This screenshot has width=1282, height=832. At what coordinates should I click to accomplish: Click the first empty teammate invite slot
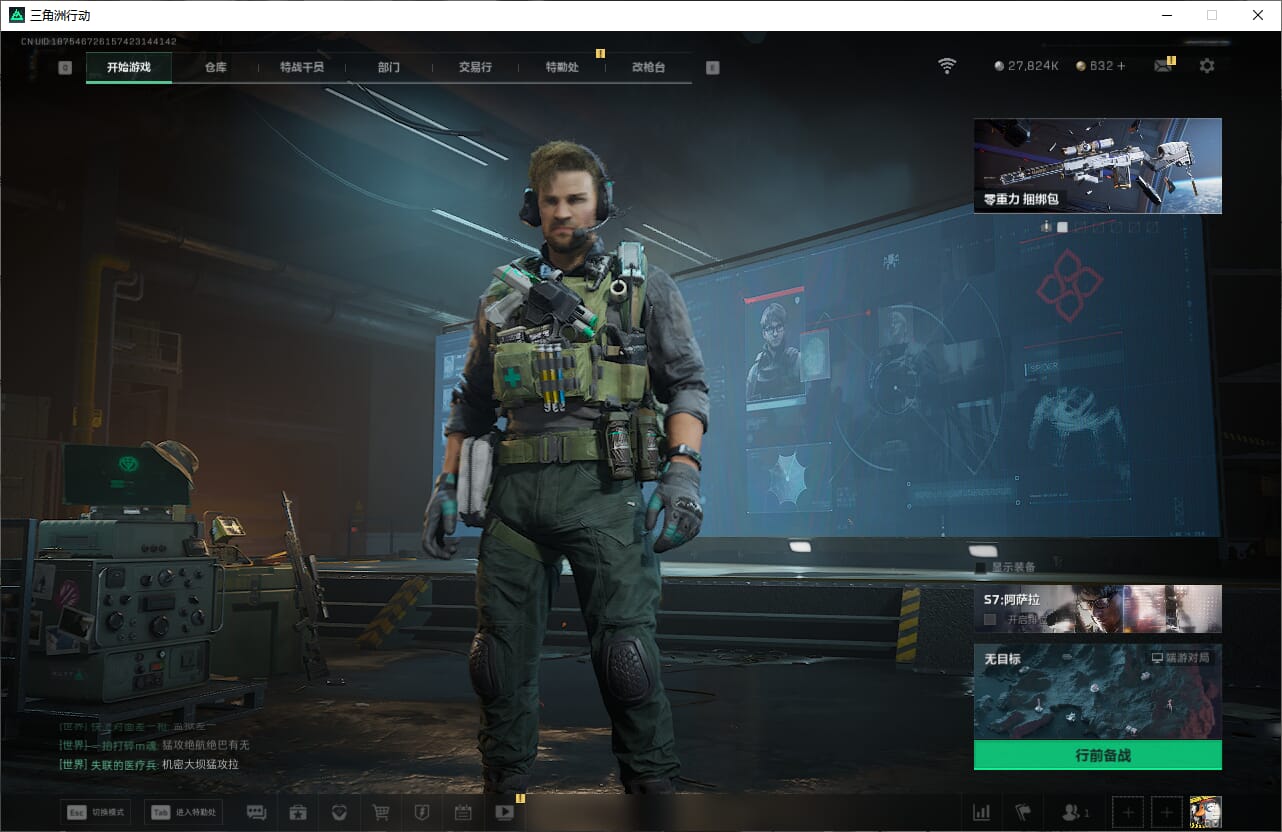click(x=1128, y=812)
